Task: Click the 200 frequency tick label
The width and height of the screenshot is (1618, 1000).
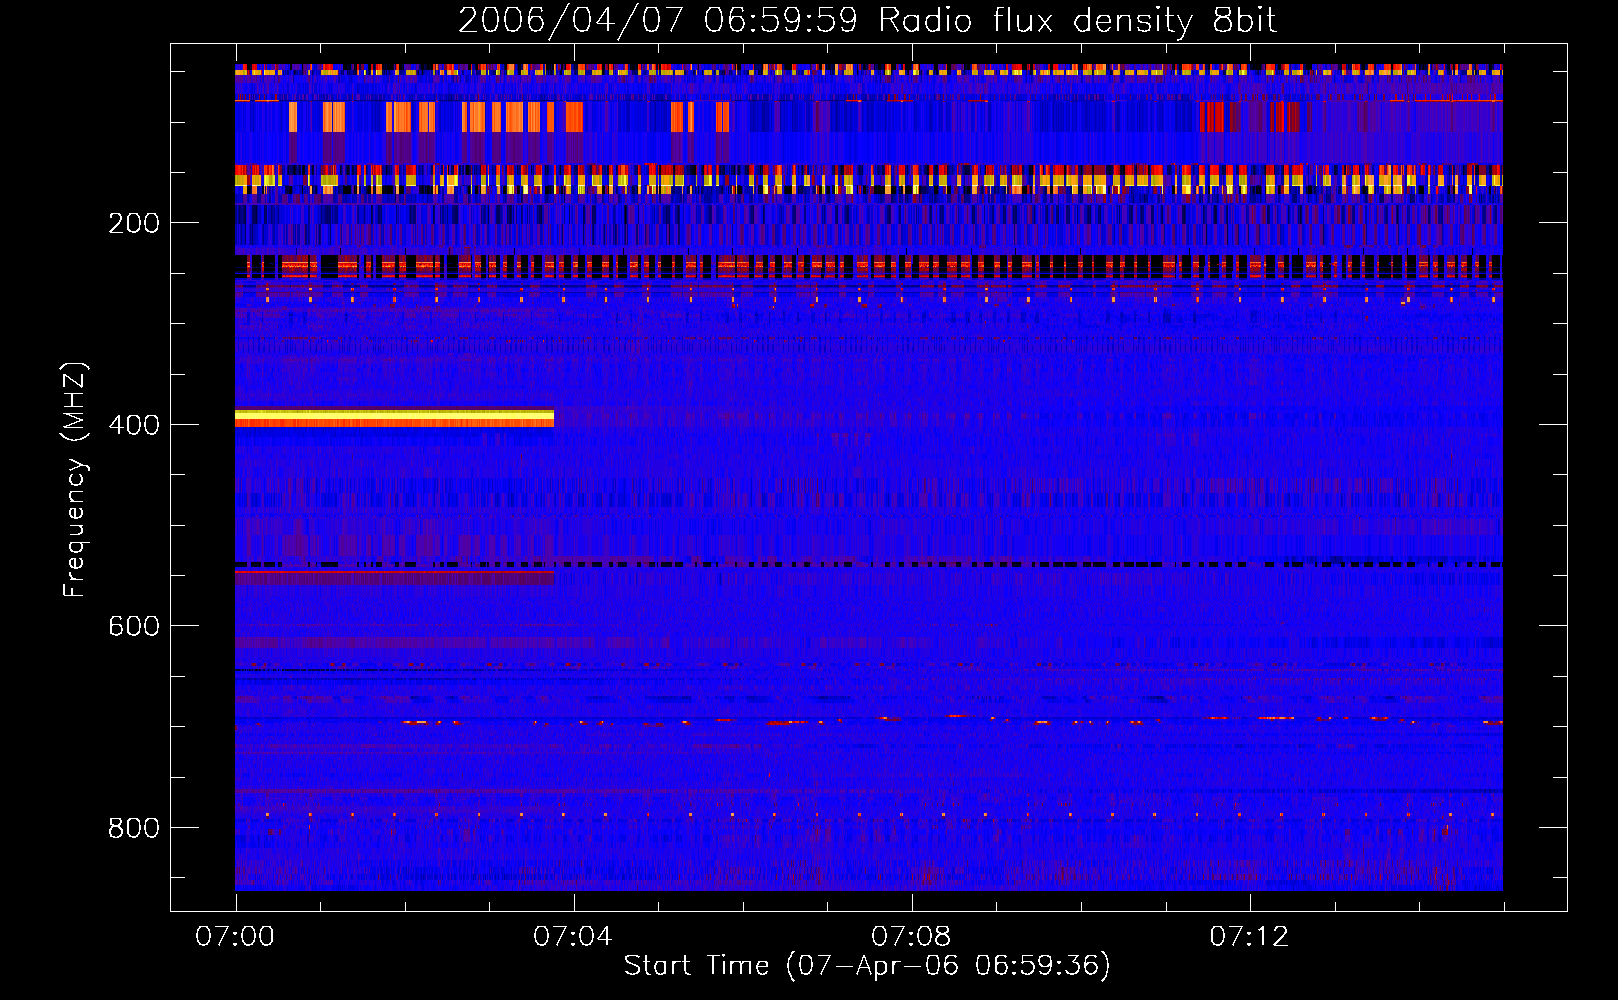Action: pyautogui.click(x=134, y=223)
